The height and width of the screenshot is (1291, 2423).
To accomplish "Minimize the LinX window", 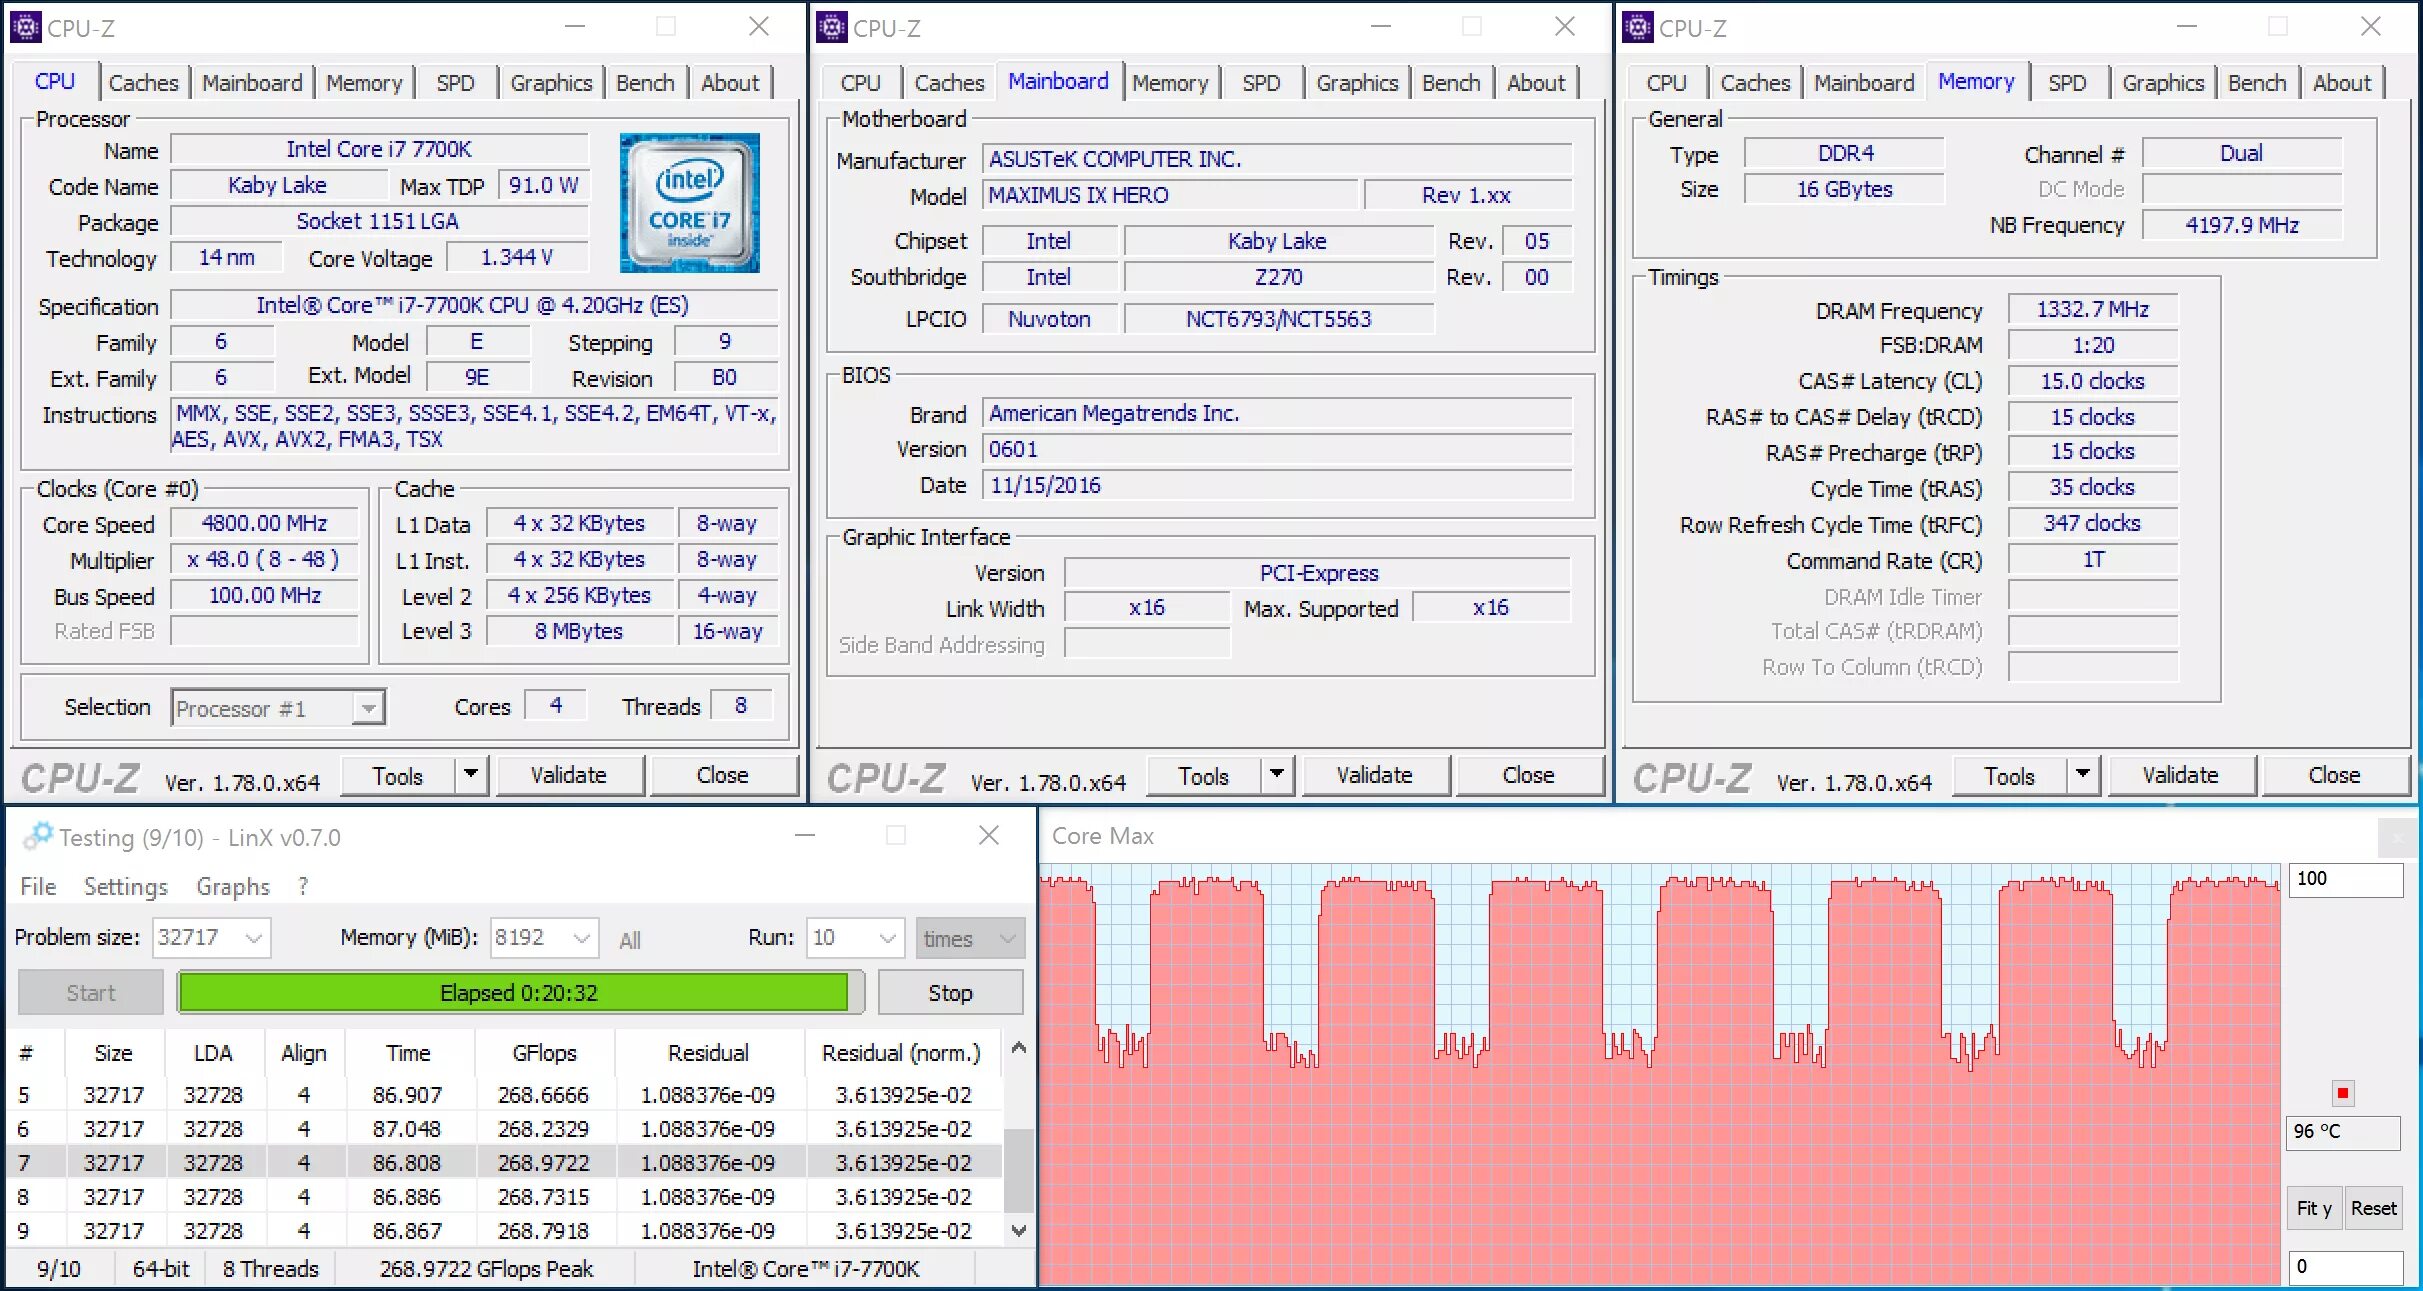I will coord(805,835).
